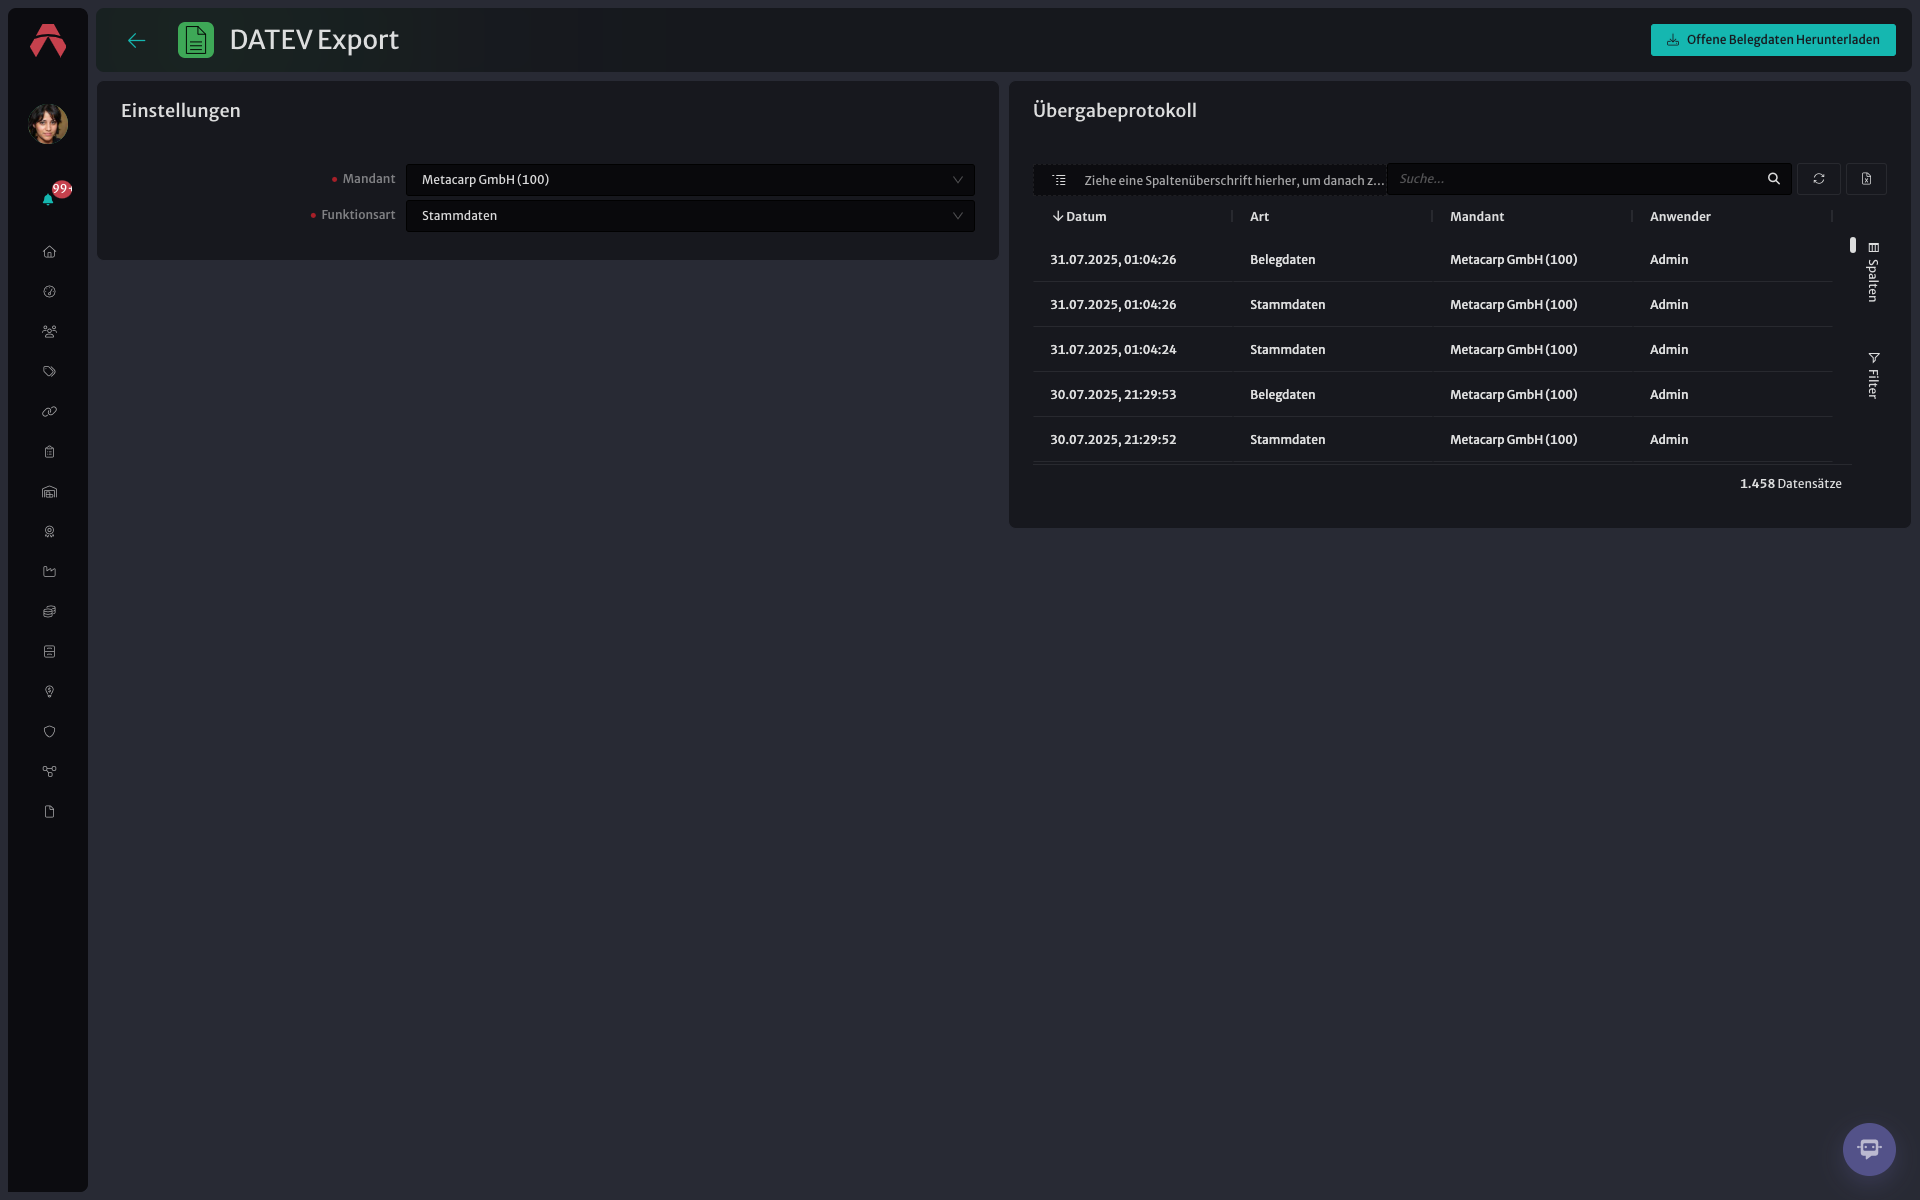This screenshot has width=1920, height=1200.
Task: Open the Filter side panel
Action: click(1873, 376)
